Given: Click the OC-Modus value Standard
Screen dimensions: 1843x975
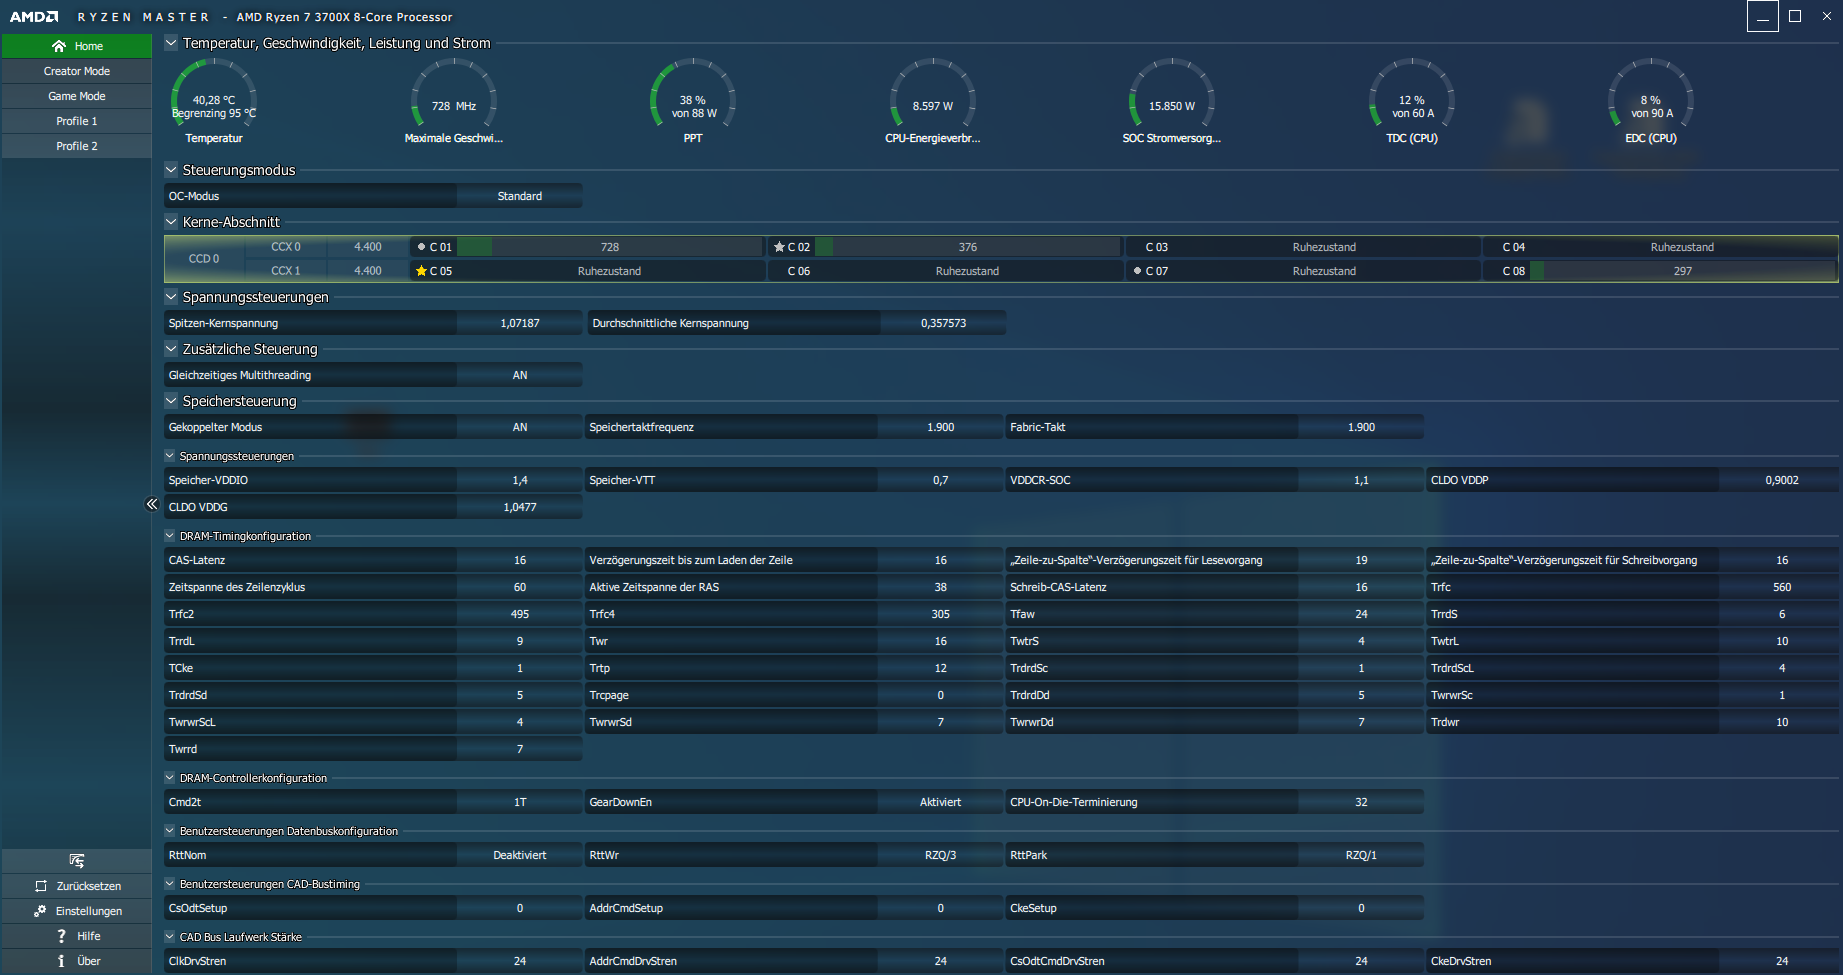Looking at the screenshot, I should point(520,196).
